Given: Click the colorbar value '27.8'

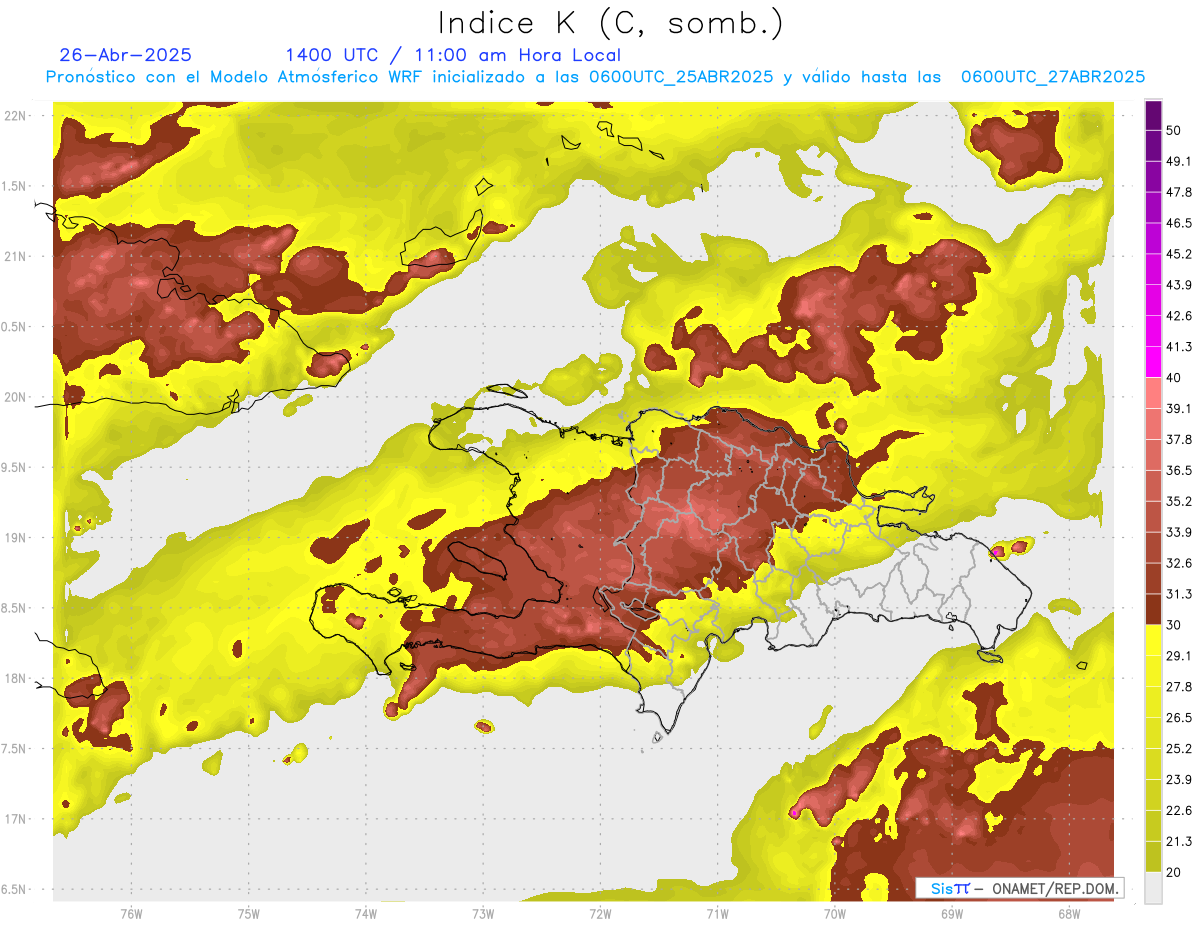Looking at the screenshot, I should click(x=1179, y=687).
